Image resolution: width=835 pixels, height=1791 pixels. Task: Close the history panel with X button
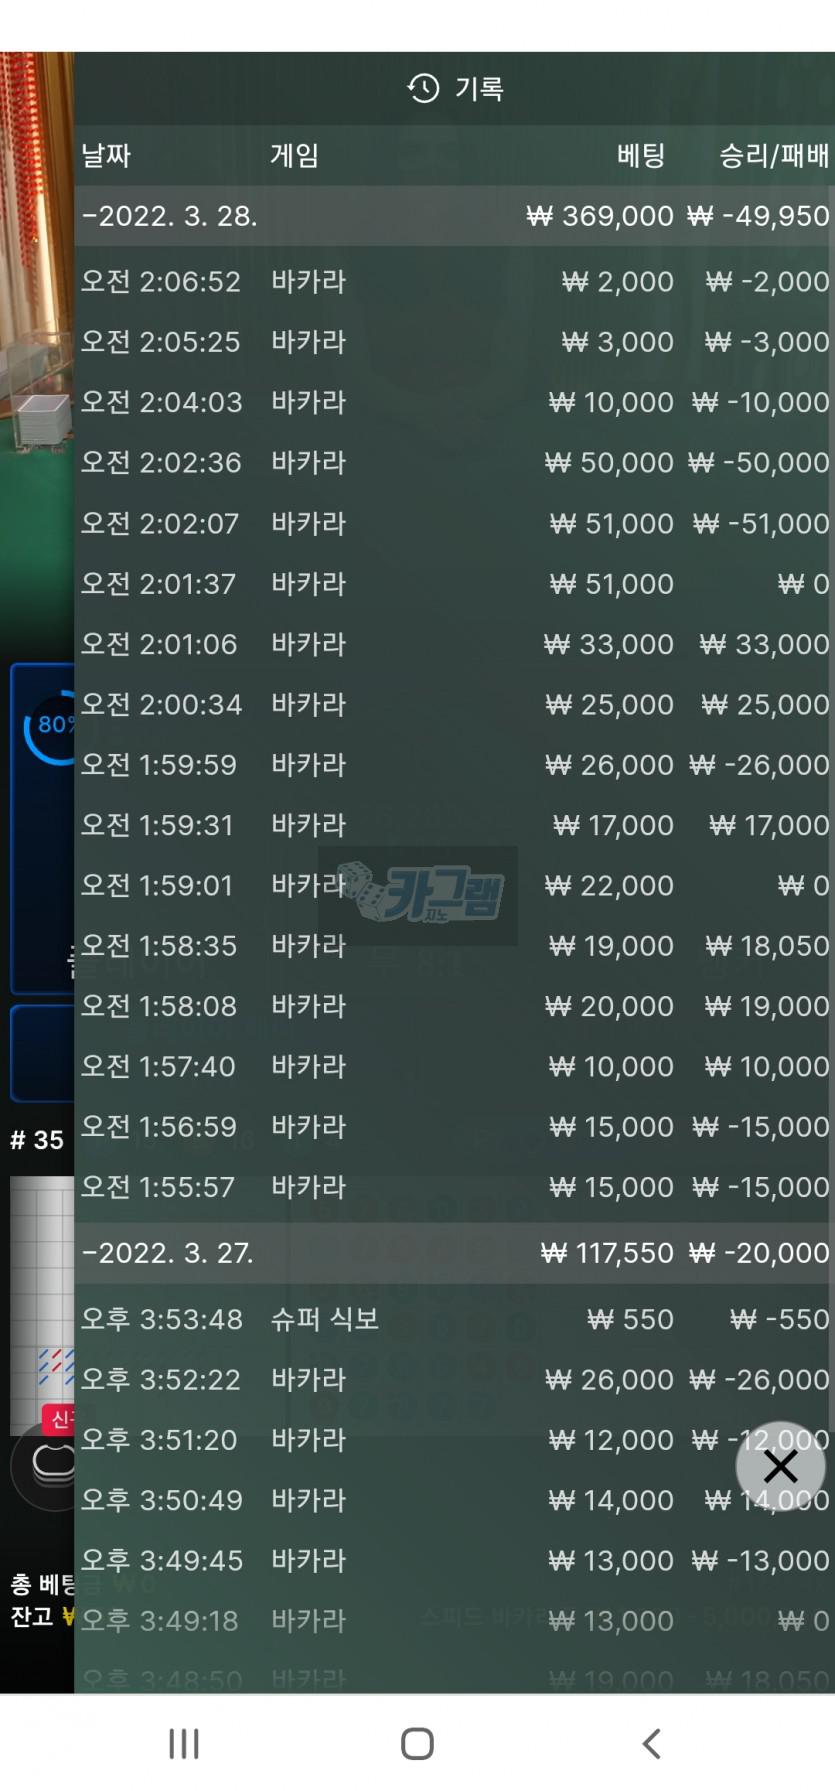click(x=780, y=1466)
